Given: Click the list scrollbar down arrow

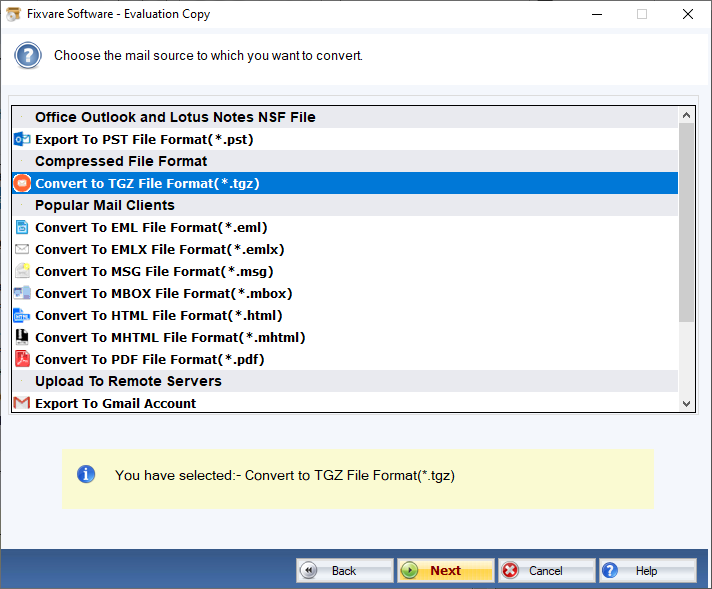Looking at the screenshot, I should 686,404.
